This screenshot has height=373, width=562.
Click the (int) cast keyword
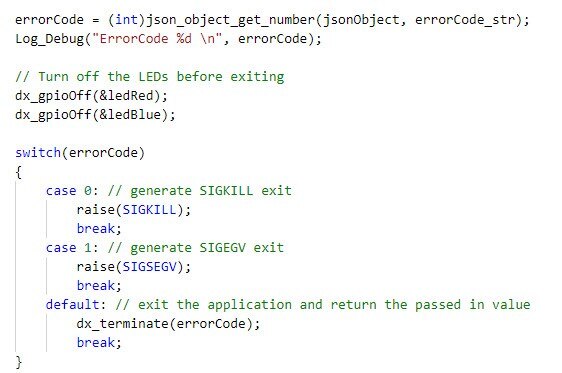tap(127, 20)
